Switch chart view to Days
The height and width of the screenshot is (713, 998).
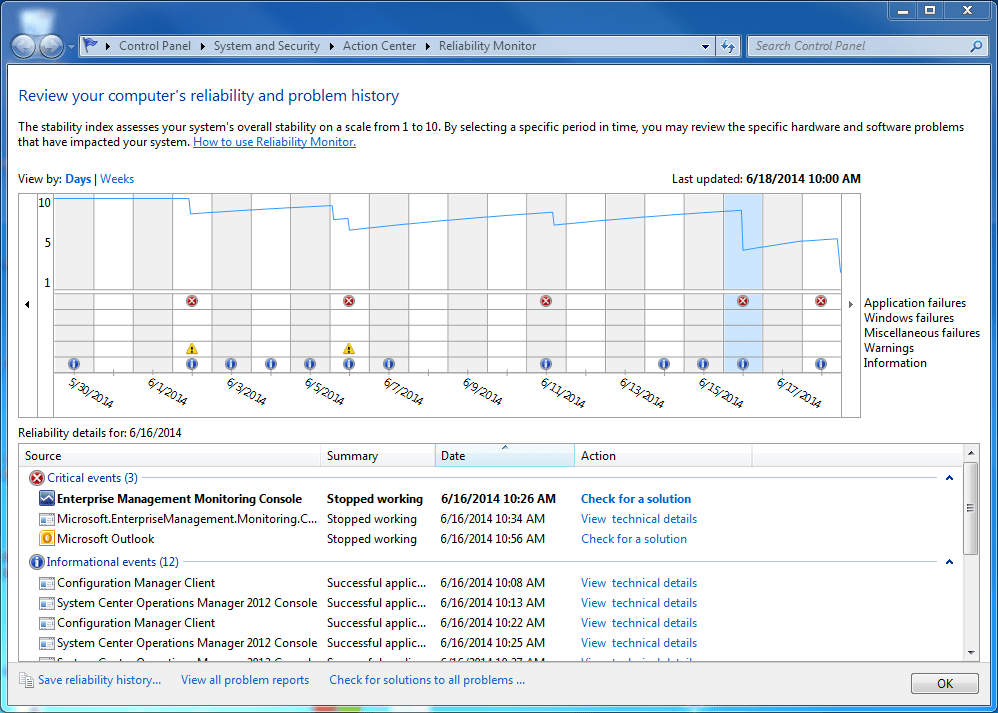click(x=78, y=179)
